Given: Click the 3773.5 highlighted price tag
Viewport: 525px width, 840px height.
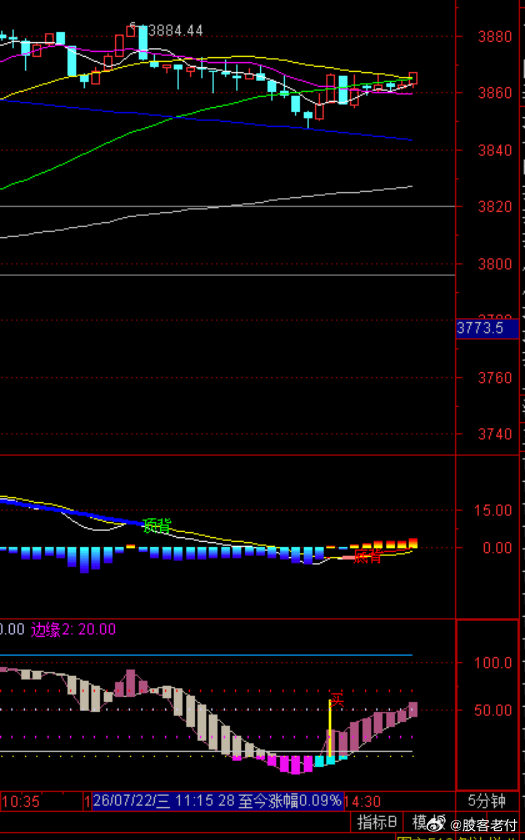Looking at the screenshot, I should click(x=487, y=328).
